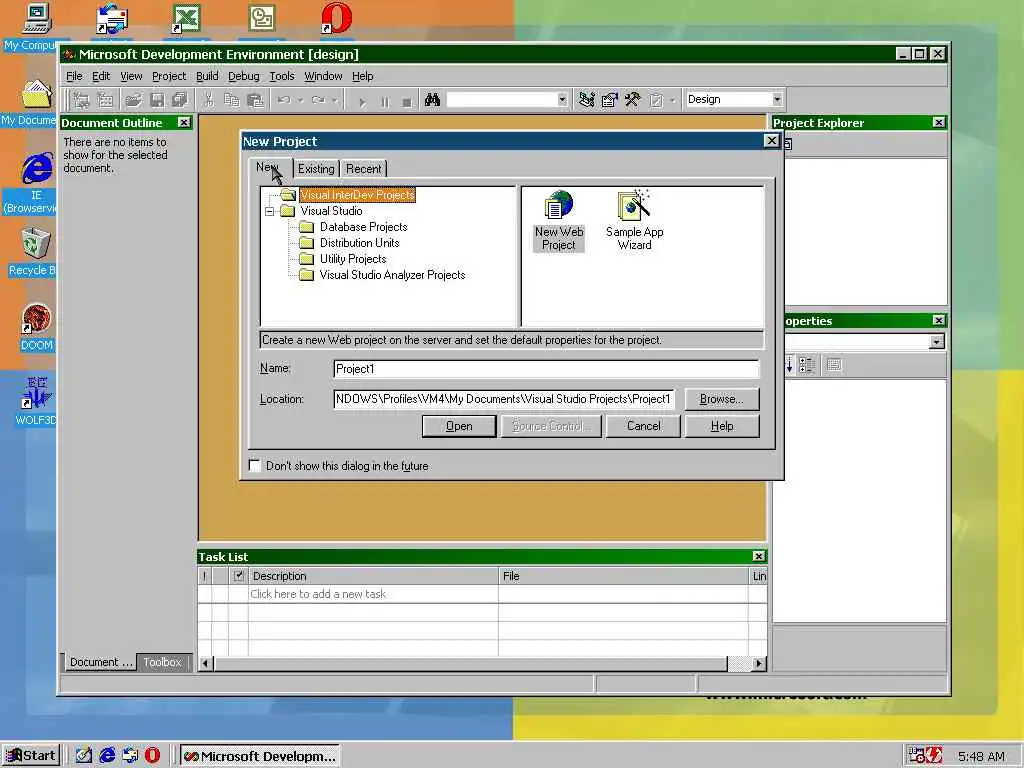Click the Task List clipboard toolbar icon
Viewport: 1024px width, 768px height.
coord(656,100)
